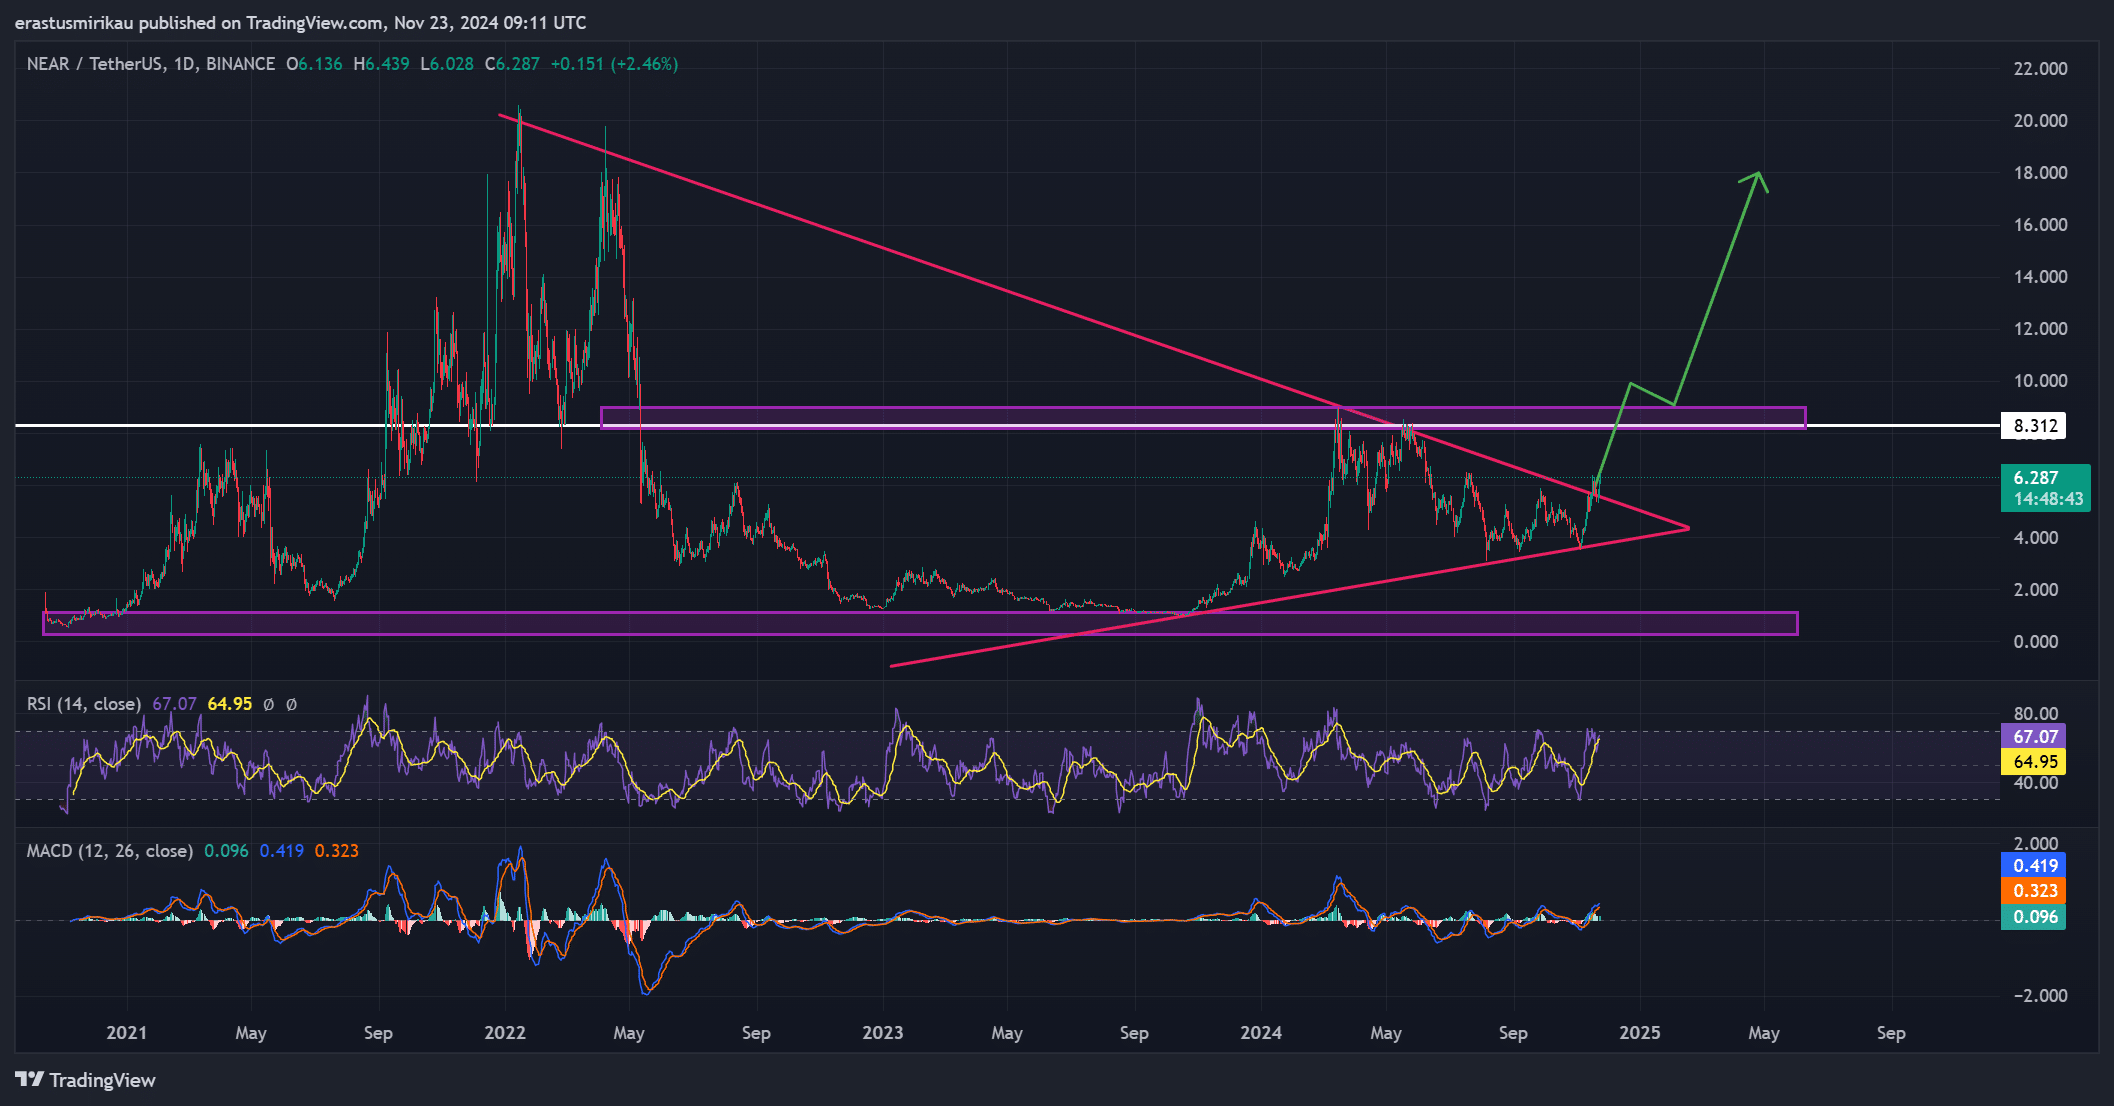2114x1106 pixels.
Task: Click the 2.000 MACD axis label
Action: click(x=2036, y=844)
